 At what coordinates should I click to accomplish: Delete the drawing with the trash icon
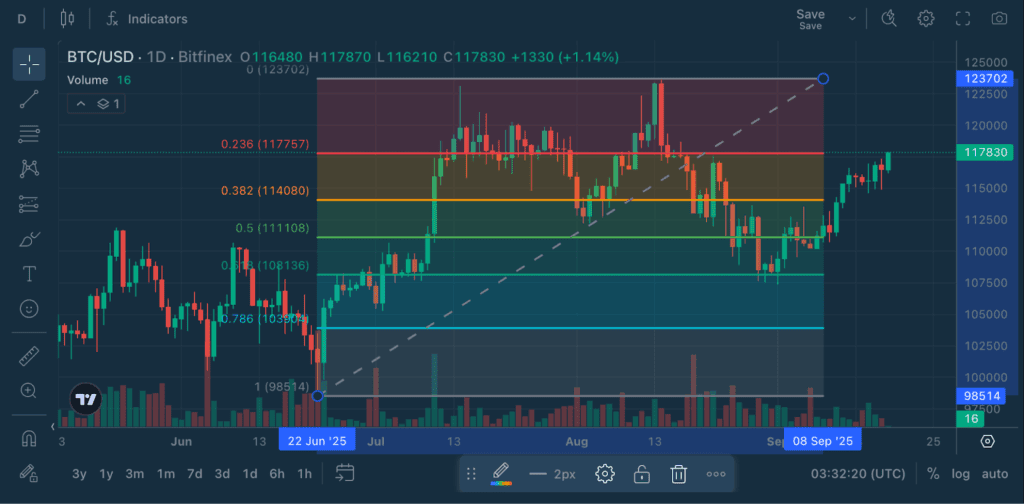(x=678, y=474)
